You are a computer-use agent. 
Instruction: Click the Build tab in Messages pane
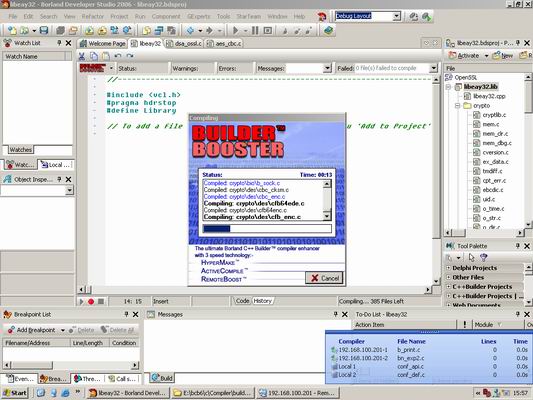(162, 378)
